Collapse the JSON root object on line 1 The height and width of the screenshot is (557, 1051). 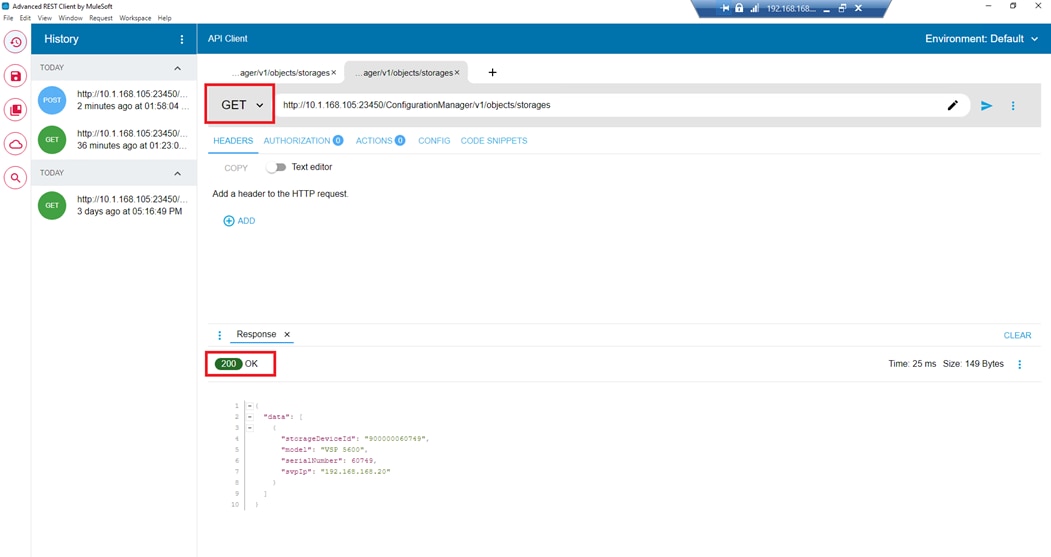pos(249,406)
